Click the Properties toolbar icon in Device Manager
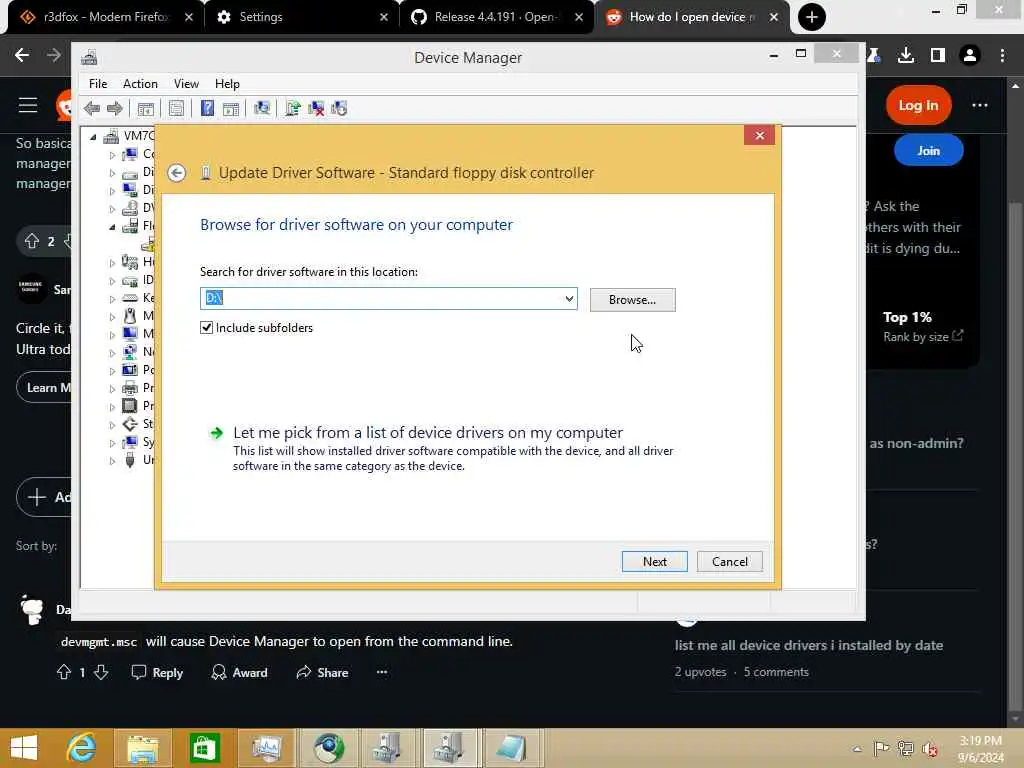The height and width of the screenshot is (768, 1024). point(176,108)
